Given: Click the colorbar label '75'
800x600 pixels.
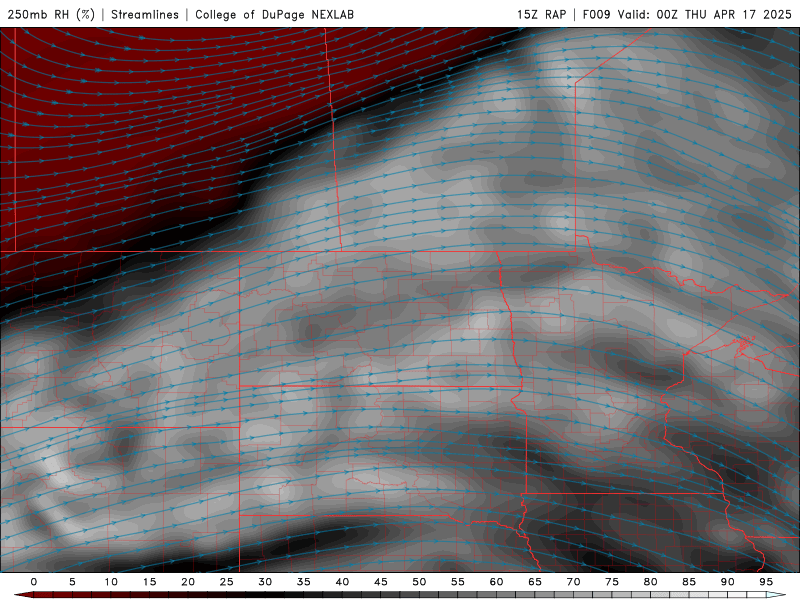Looking at the screenshot, I should click(612, 582).
